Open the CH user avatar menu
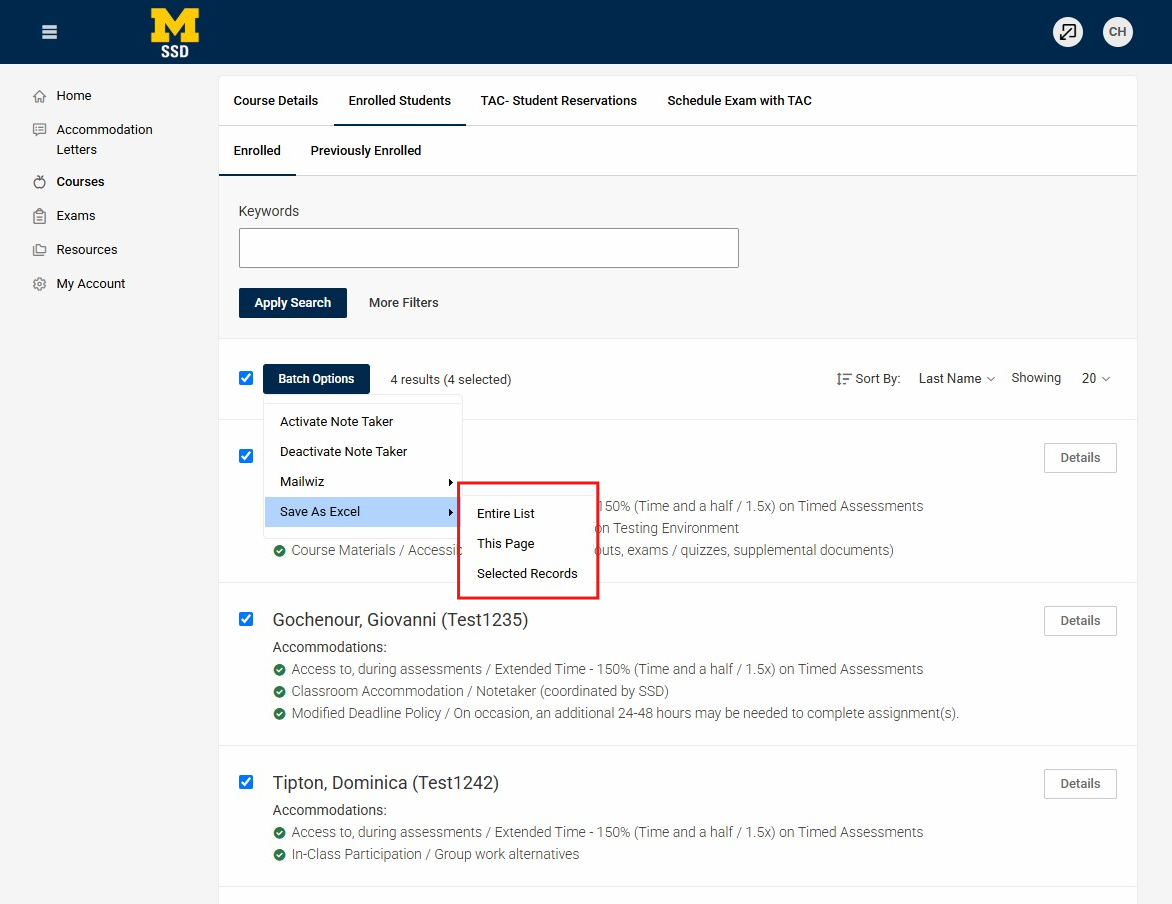The height and width of the screenshot is (904, 1172). 1117,31
